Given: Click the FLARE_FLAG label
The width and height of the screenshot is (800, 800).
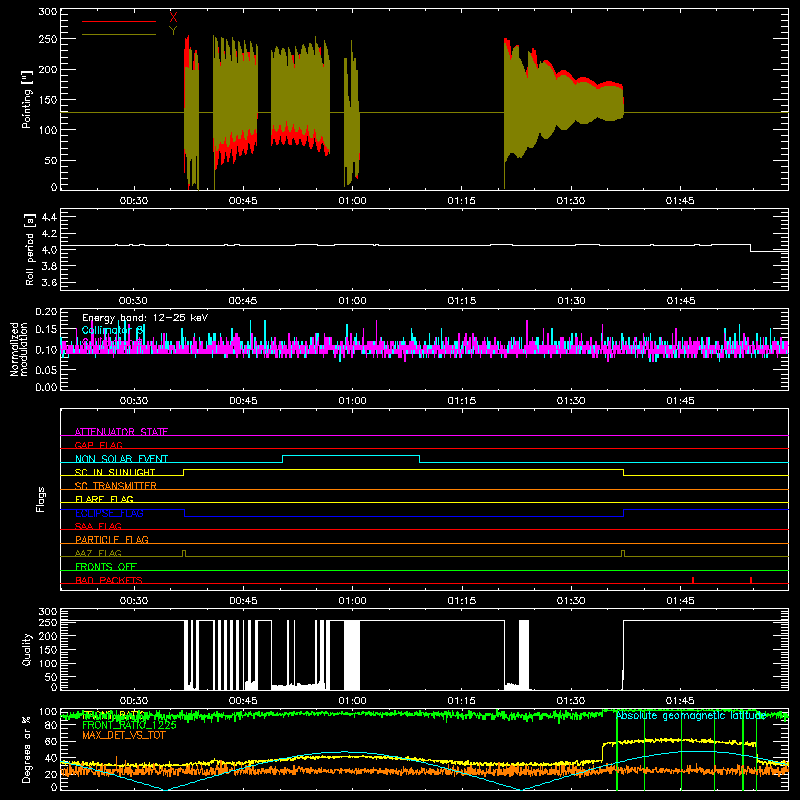Looking at the screenshot, I should (x=104, y=499).
